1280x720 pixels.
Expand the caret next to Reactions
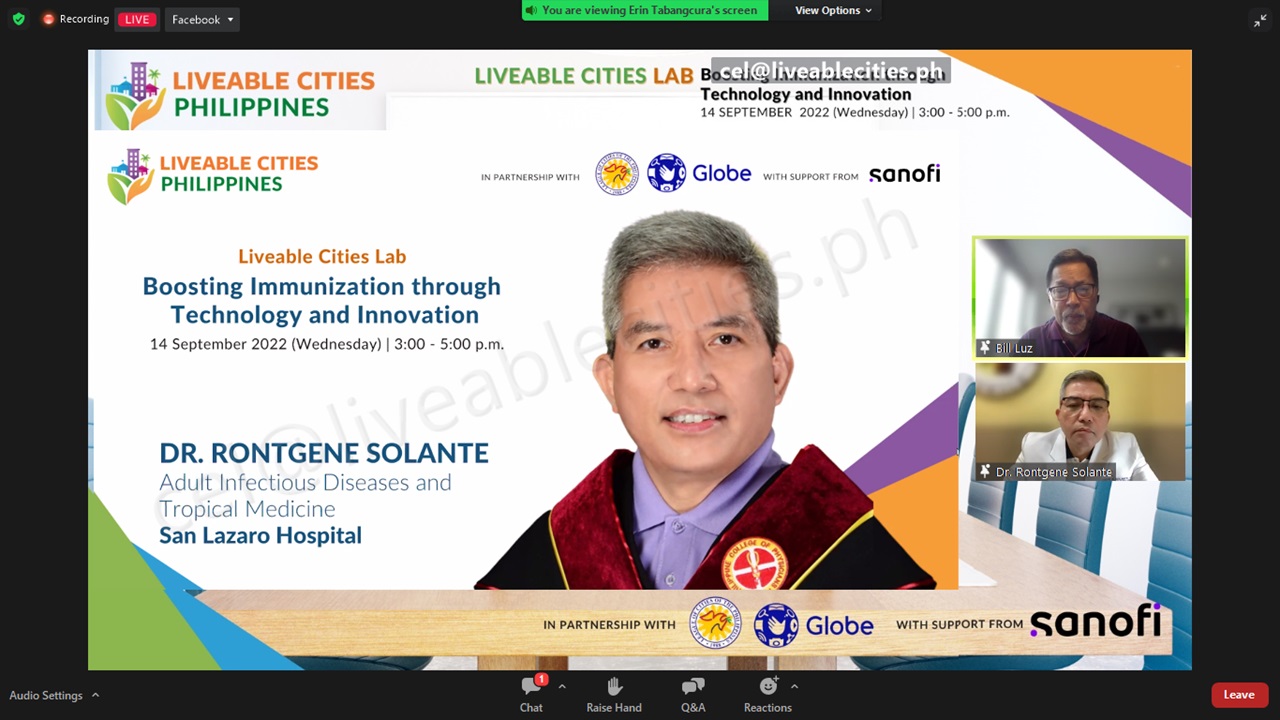(x=794, y=687)
